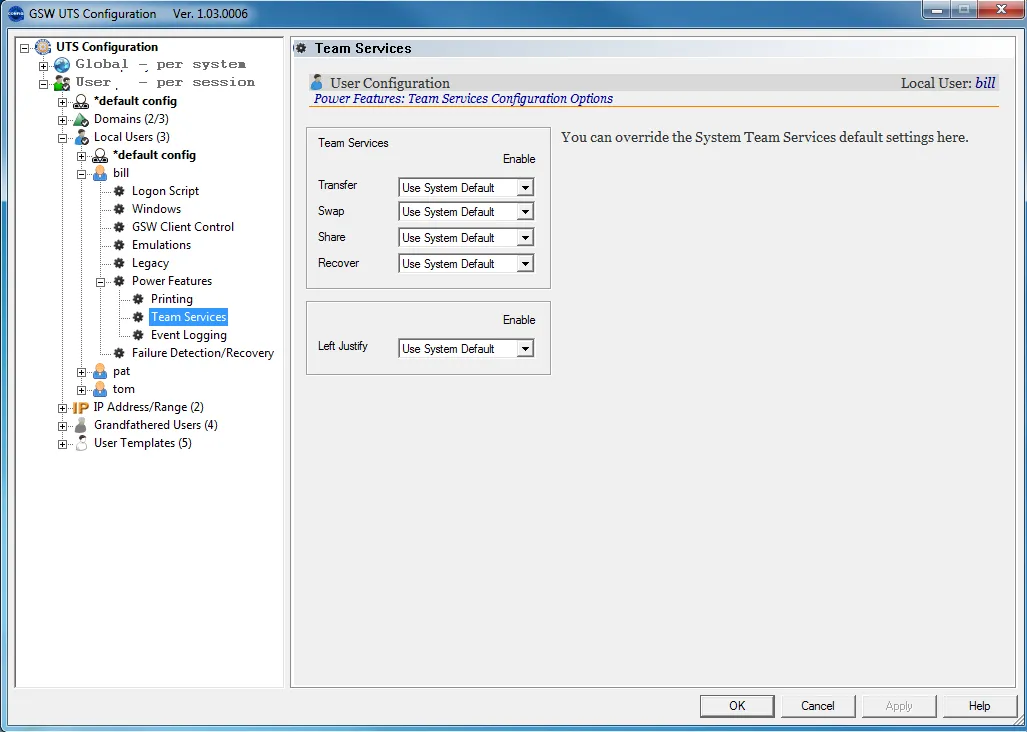Click the OK button
1027x732 pixels.
[737, 706]
